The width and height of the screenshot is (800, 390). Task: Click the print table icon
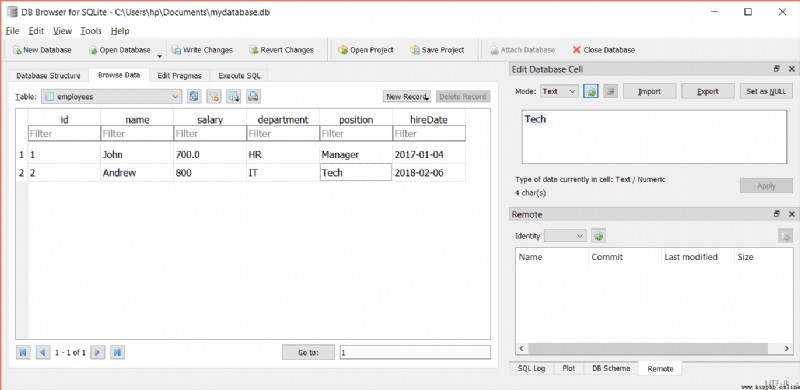[253, 96]
